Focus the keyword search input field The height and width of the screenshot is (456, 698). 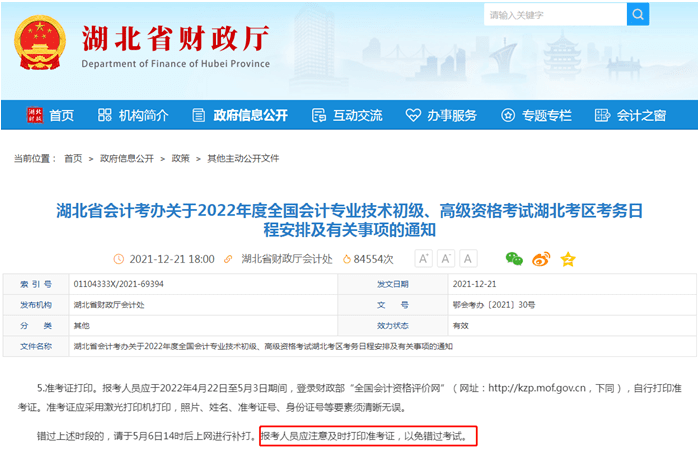555,15
